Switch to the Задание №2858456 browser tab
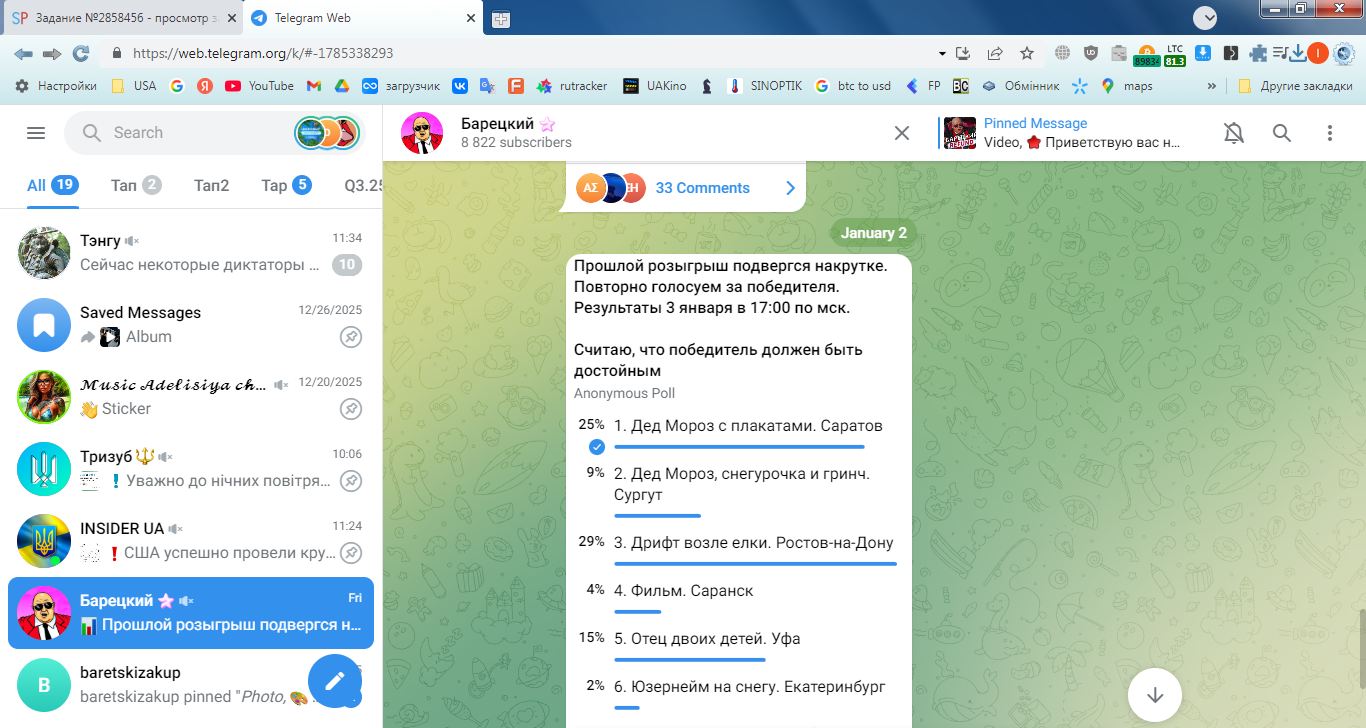 [x=122, y=18]
